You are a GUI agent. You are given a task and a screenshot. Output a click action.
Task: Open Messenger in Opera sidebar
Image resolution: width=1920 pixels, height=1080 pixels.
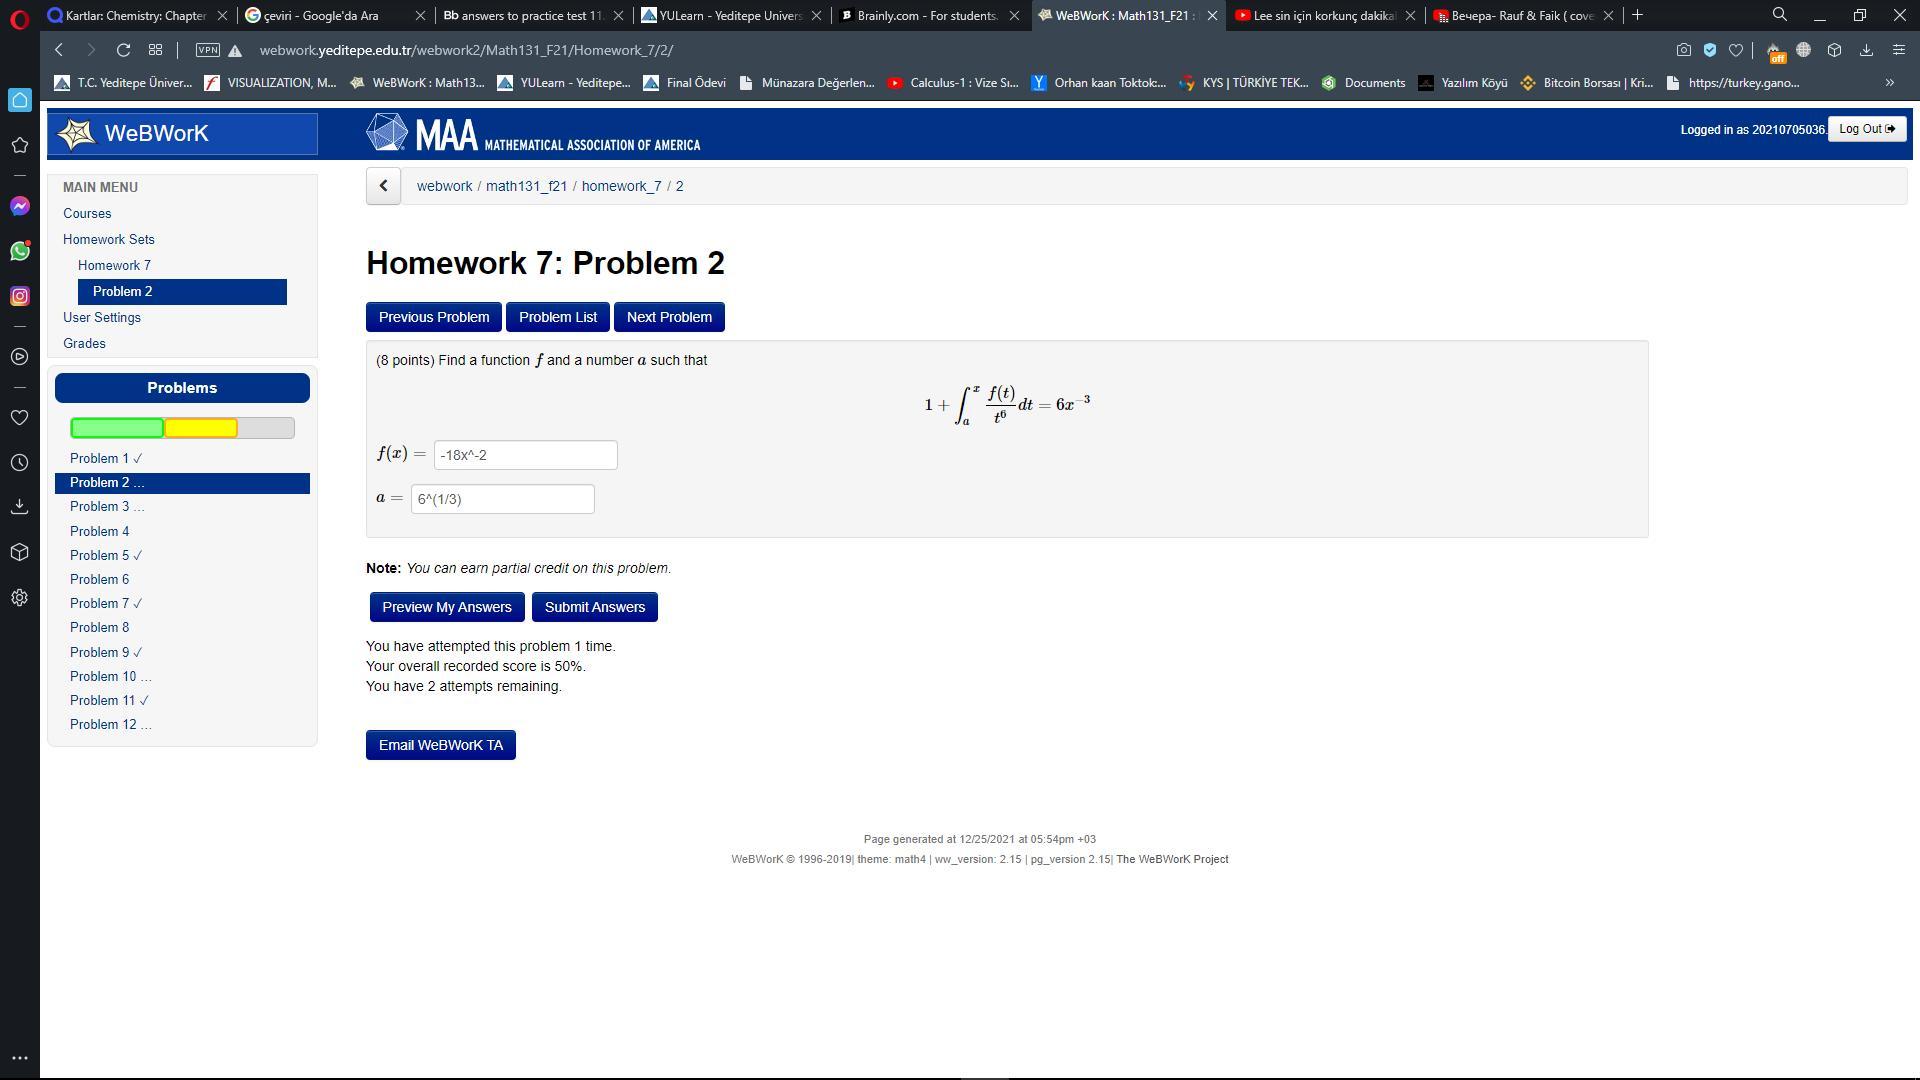pos(19,206)
